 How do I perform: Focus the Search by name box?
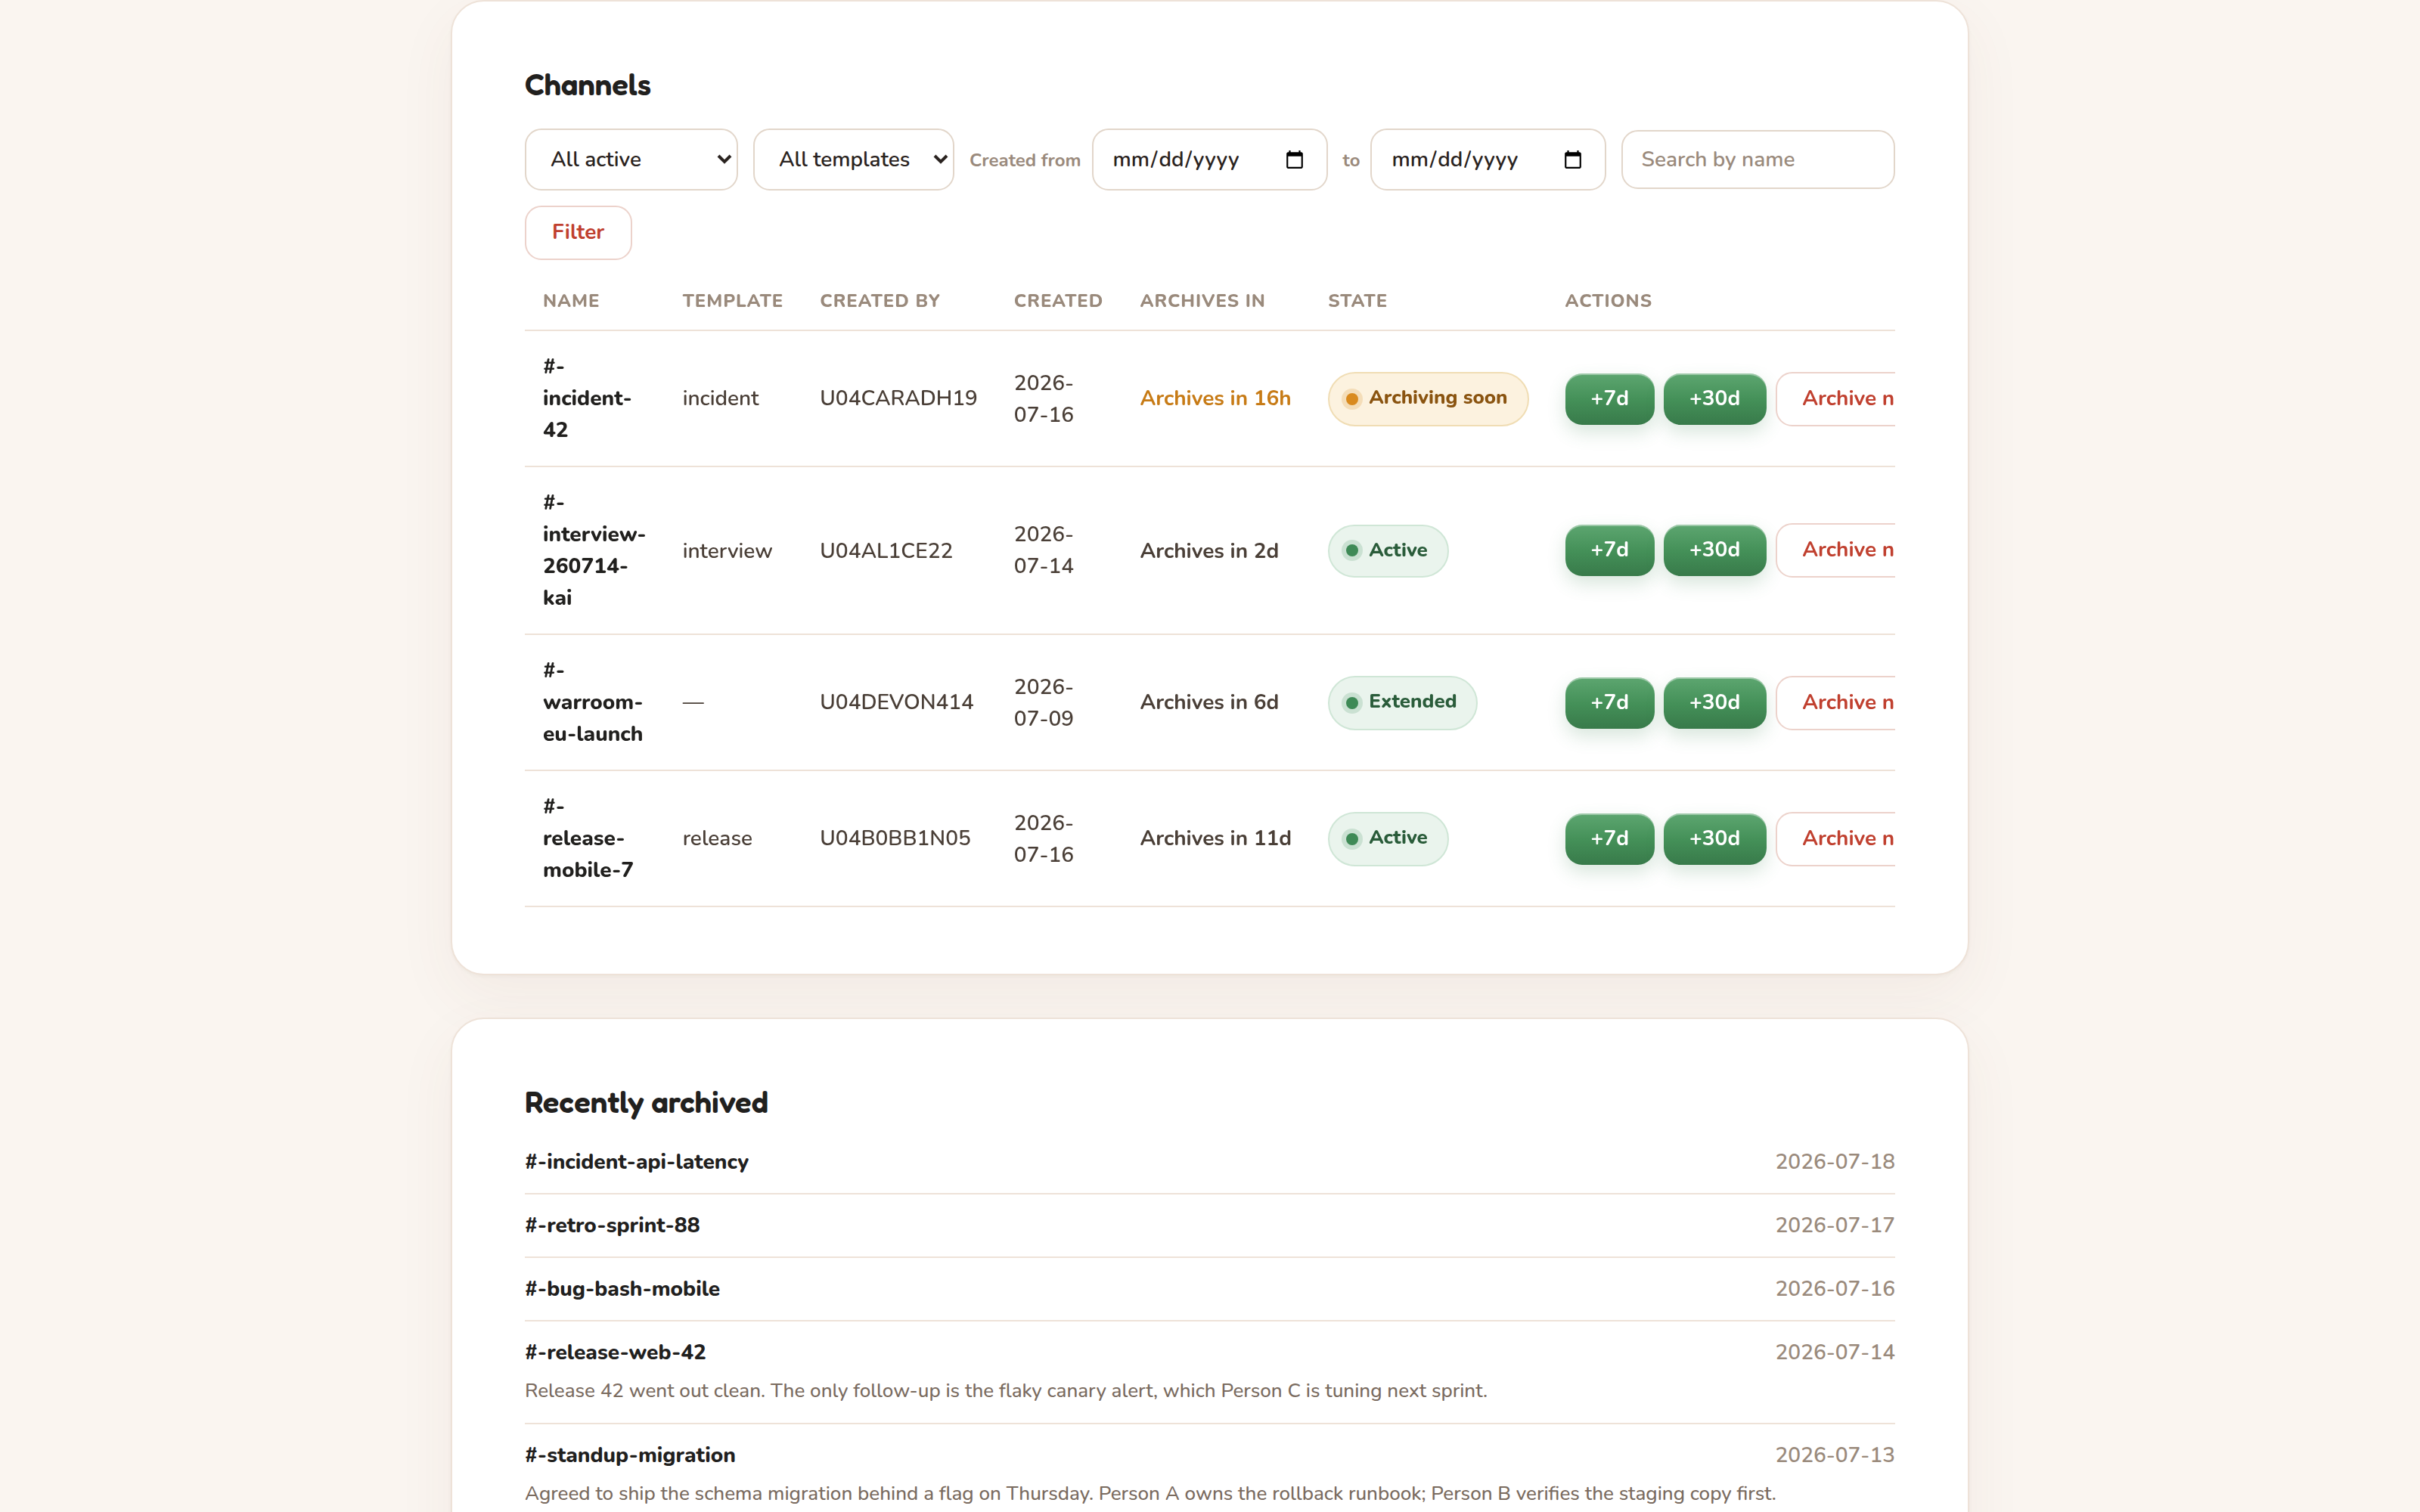coord(1757,159)
